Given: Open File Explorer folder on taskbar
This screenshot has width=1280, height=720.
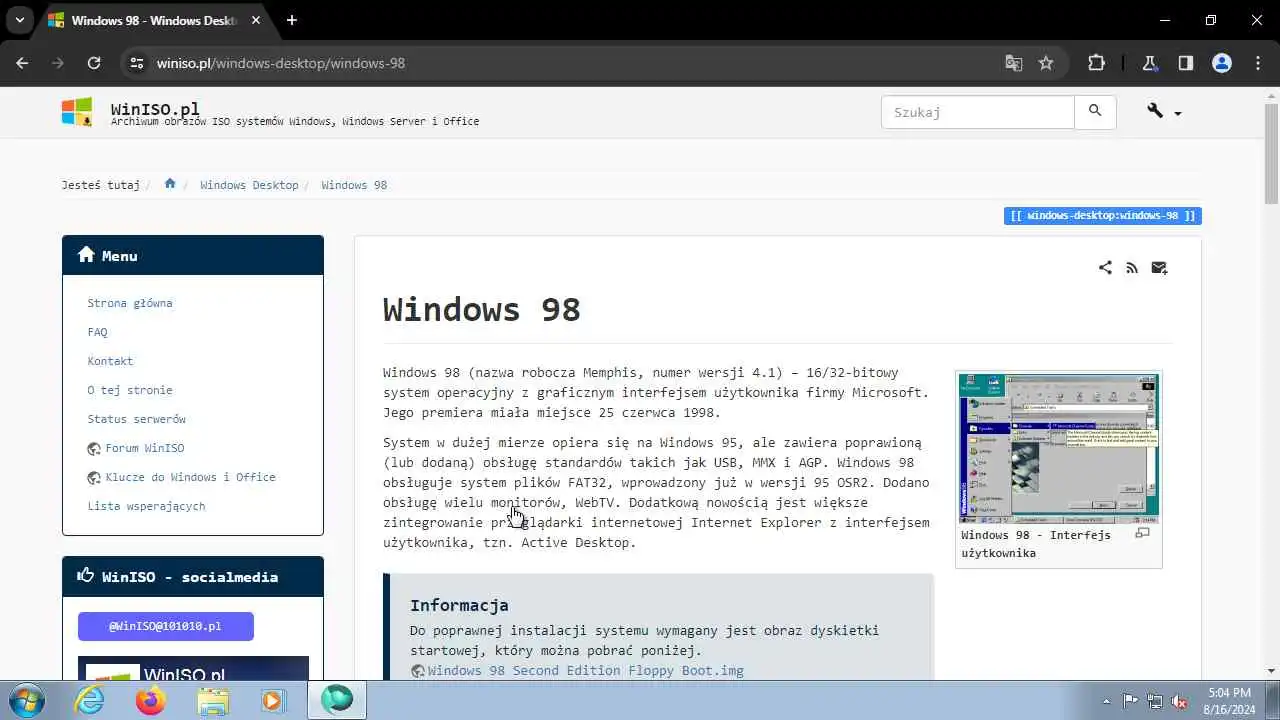Looking at the screenshot, I should [x=212, y=701].
